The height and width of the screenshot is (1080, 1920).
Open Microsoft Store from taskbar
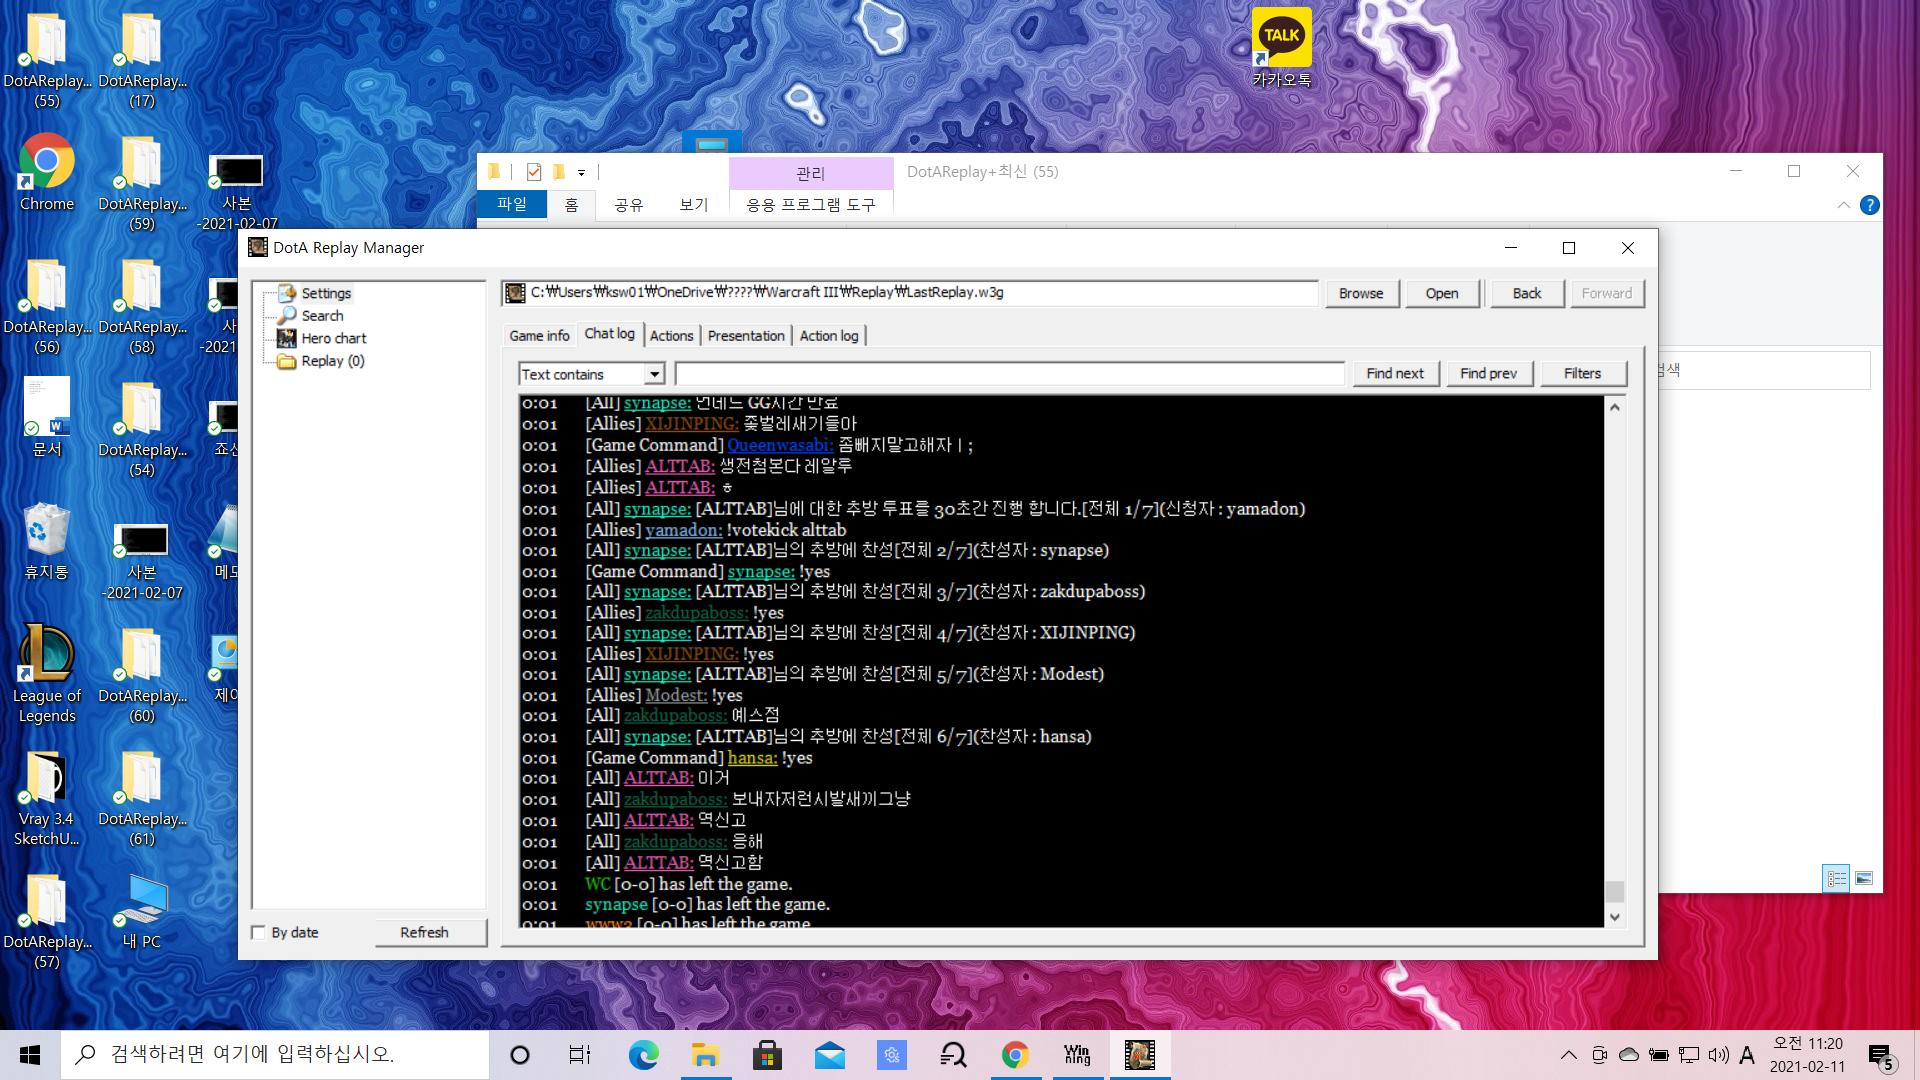coord(767,1055)
